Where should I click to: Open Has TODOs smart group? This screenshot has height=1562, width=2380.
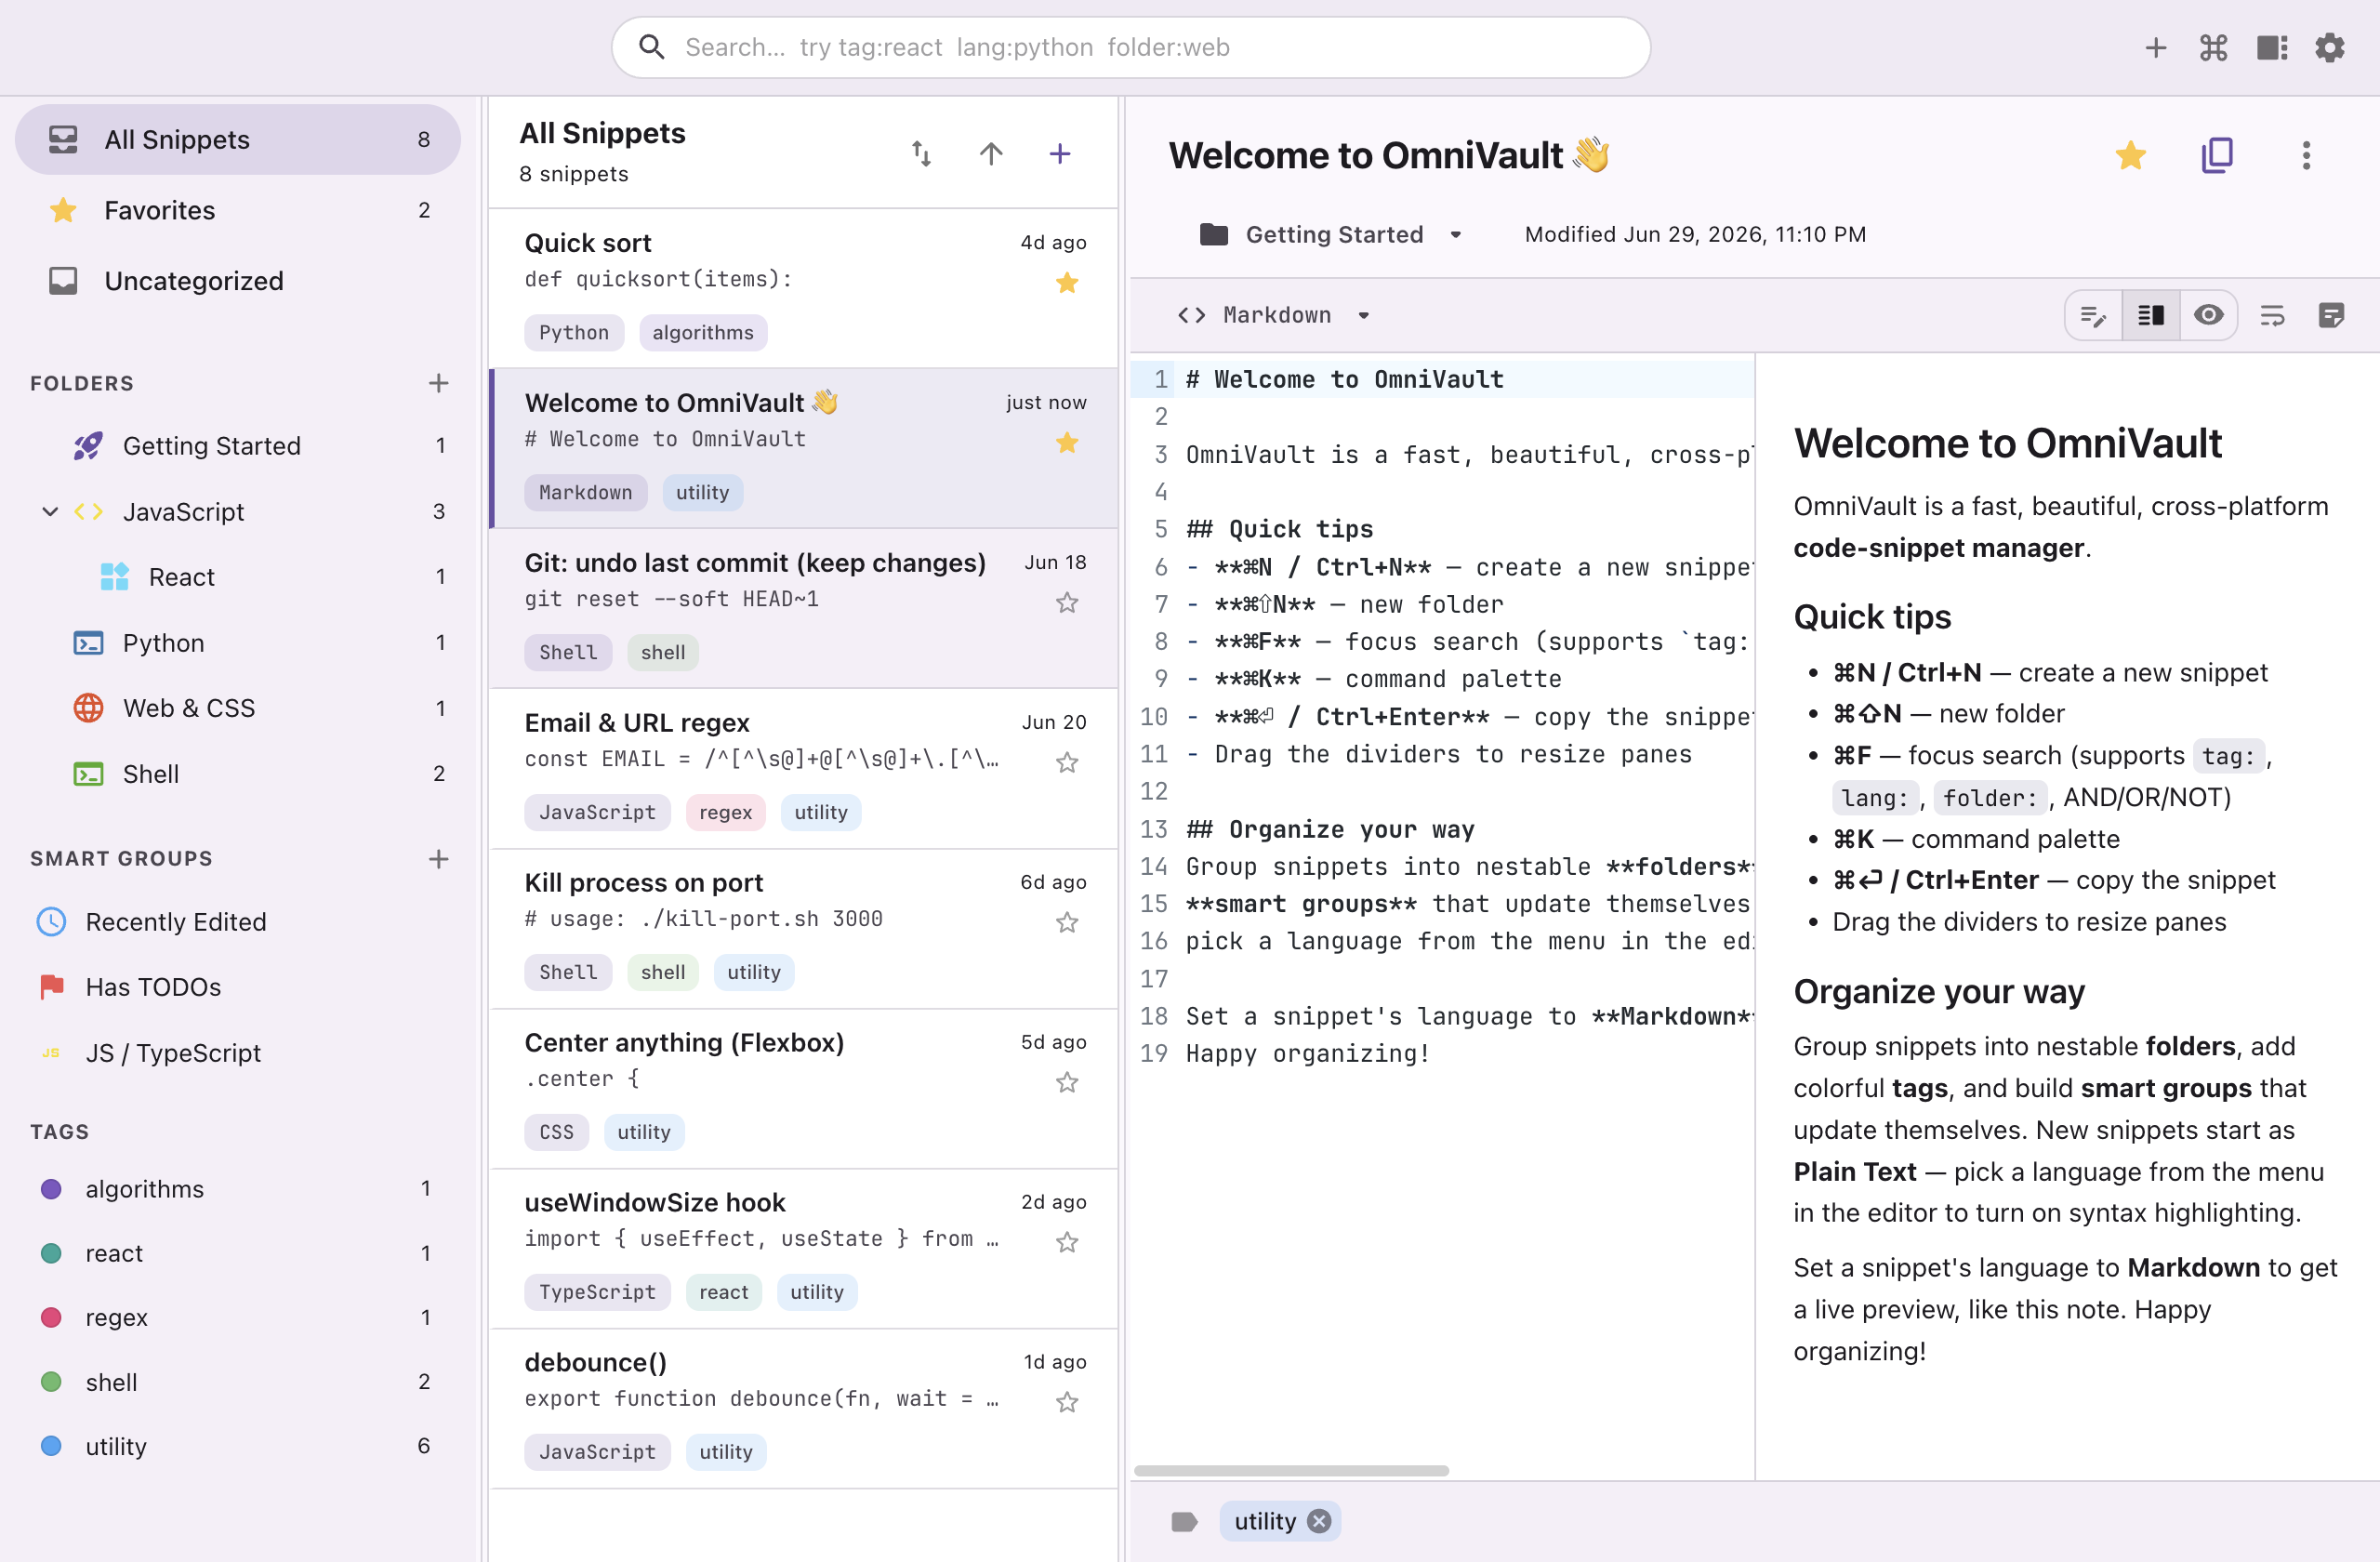238,987
